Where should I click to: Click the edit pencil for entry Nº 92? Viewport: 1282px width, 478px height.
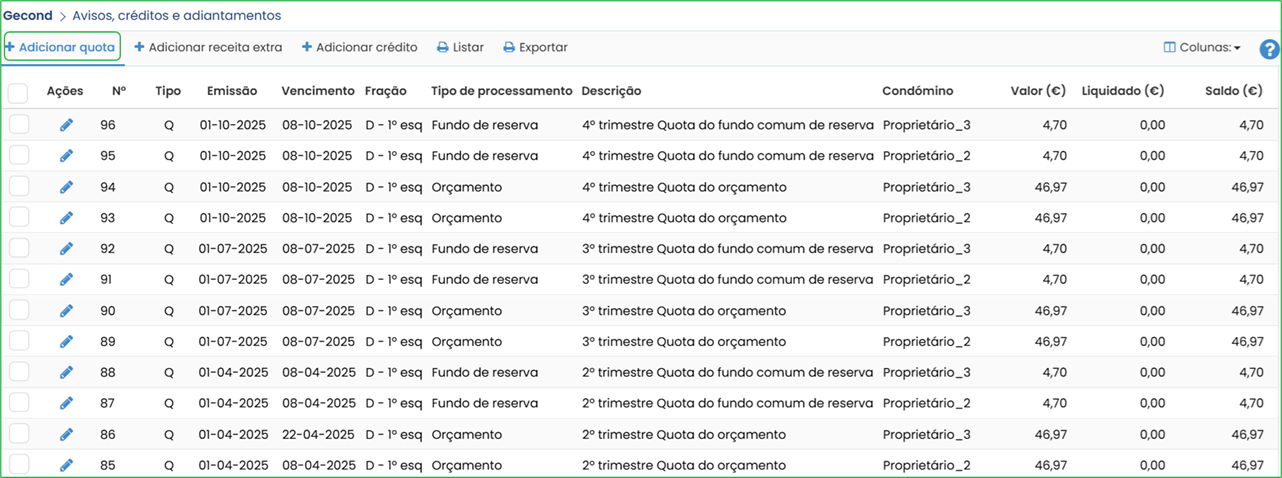[x=67, y=249]
